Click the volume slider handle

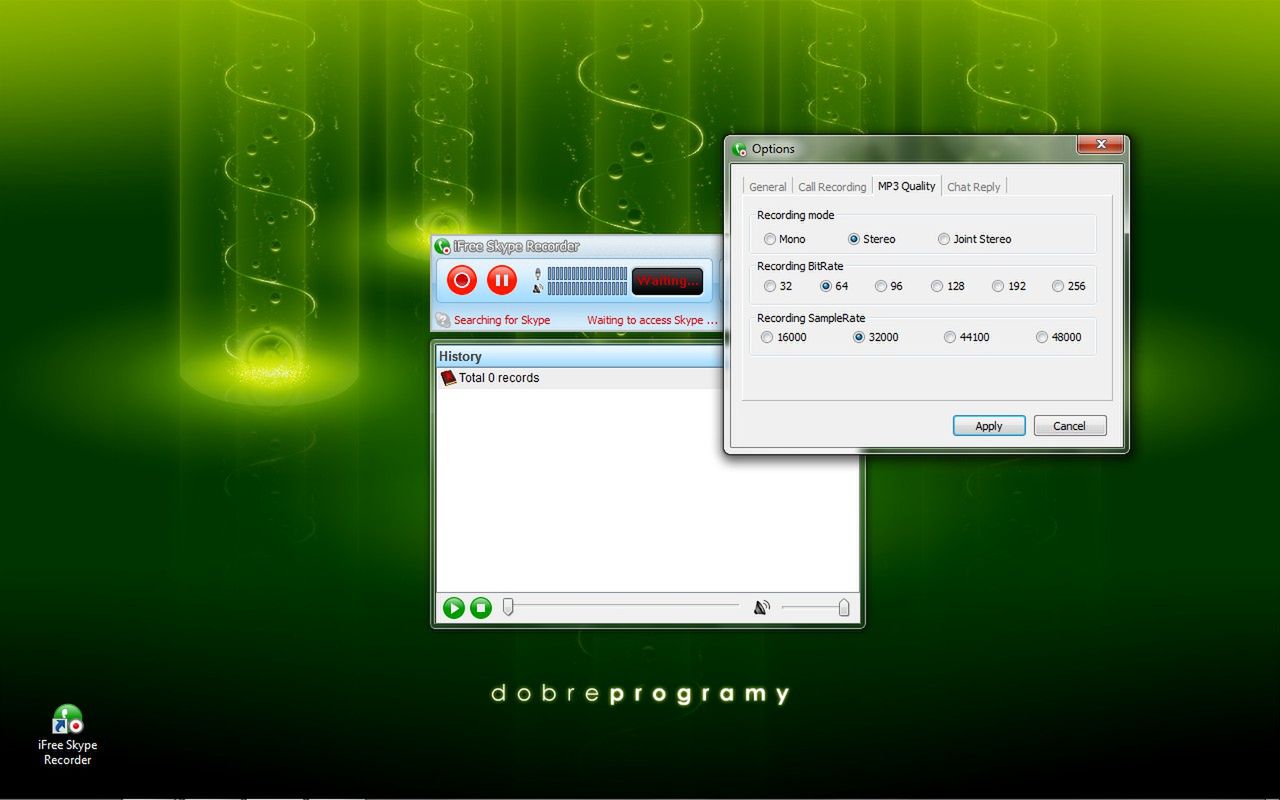pyautogui.click(x=843, y=606)
